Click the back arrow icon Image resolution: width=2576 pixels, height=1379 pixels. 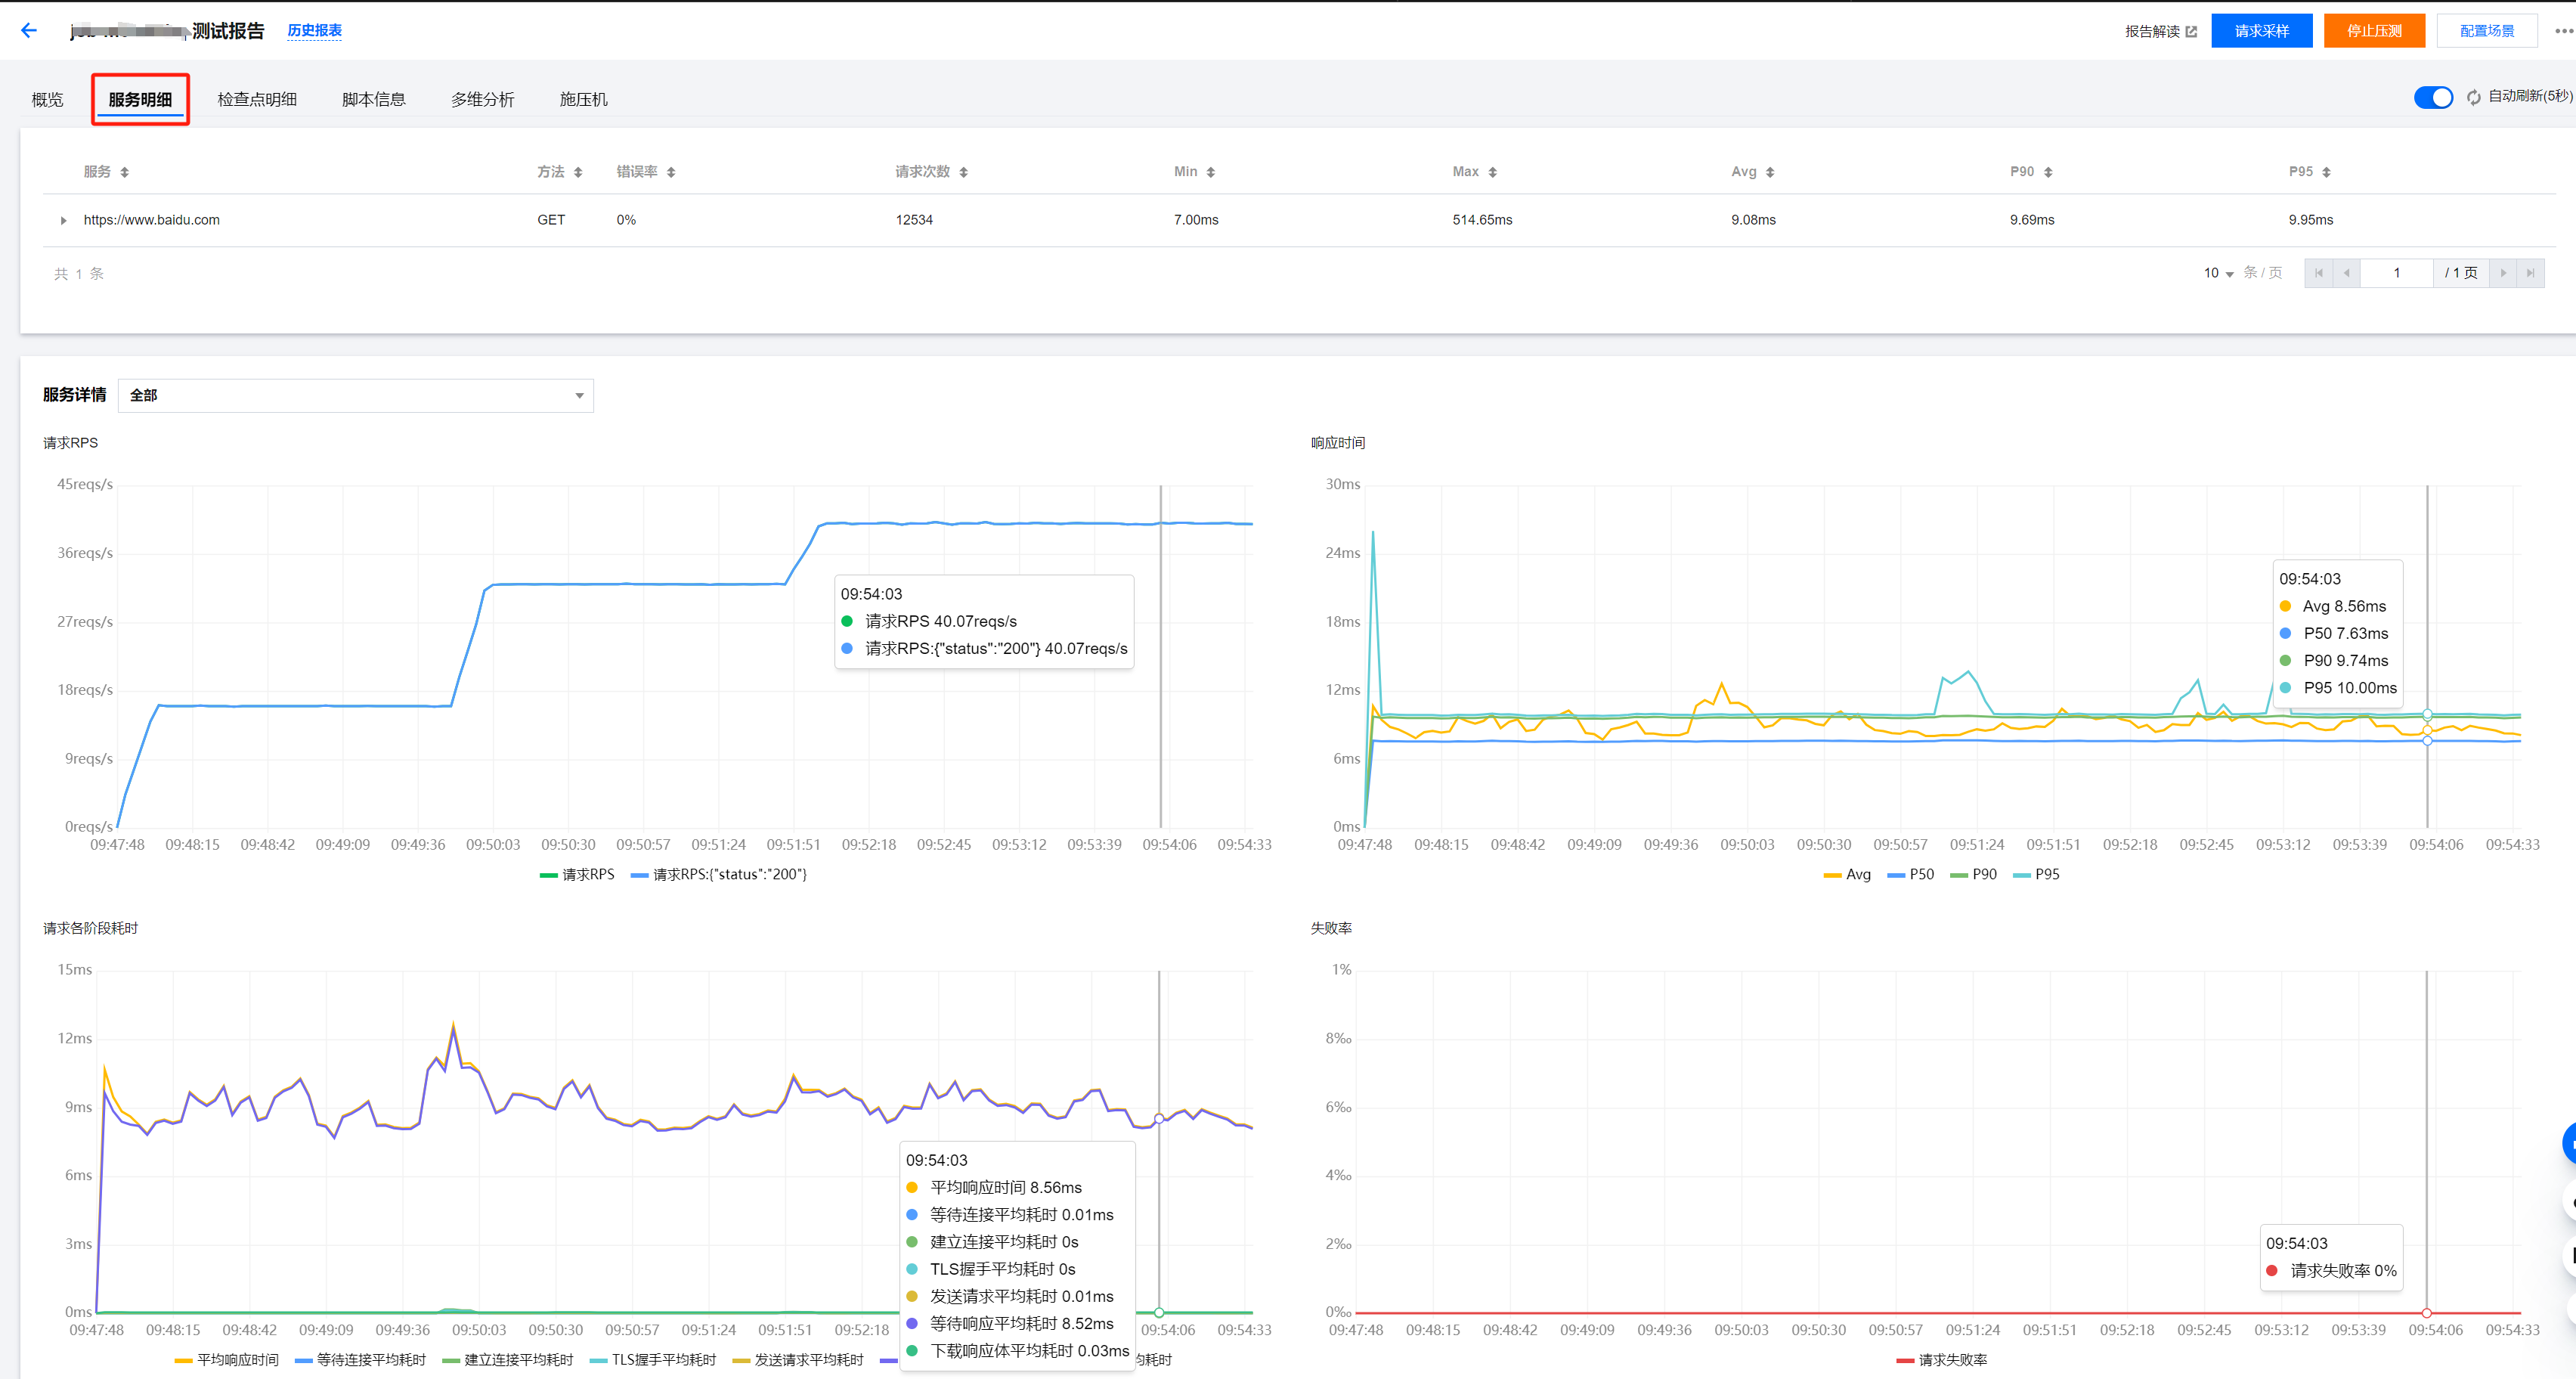(29, 31)
